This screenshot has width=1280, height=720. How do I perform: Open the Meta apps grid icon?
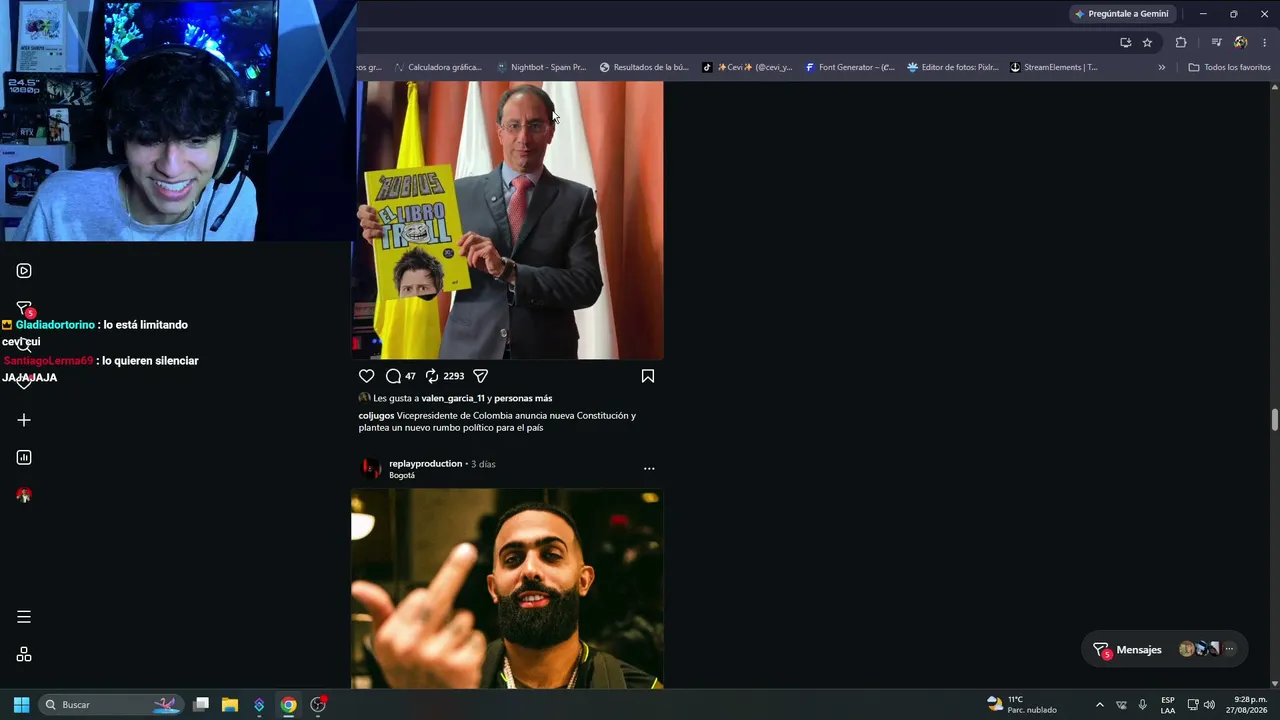pyautogui.click(x=24, y=654)
